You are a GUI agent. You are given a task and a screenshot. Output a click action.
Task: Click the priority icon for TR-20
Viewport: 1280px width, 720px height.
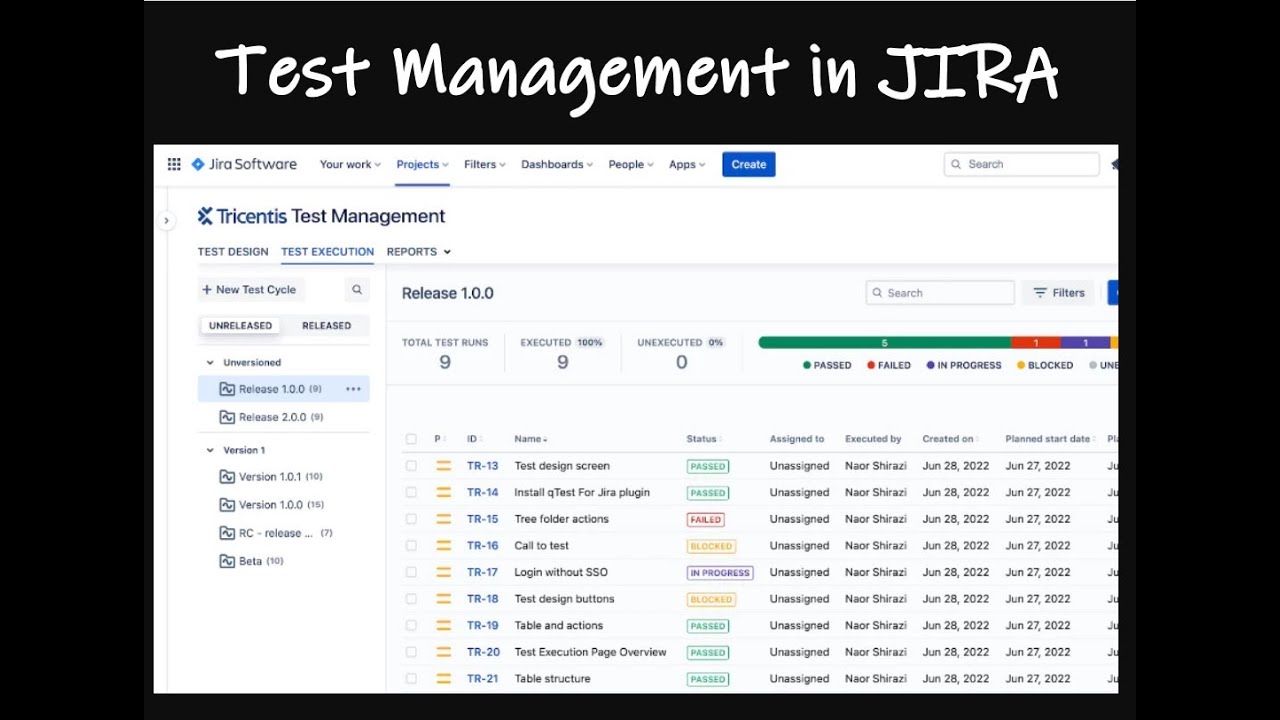[443, 653]
